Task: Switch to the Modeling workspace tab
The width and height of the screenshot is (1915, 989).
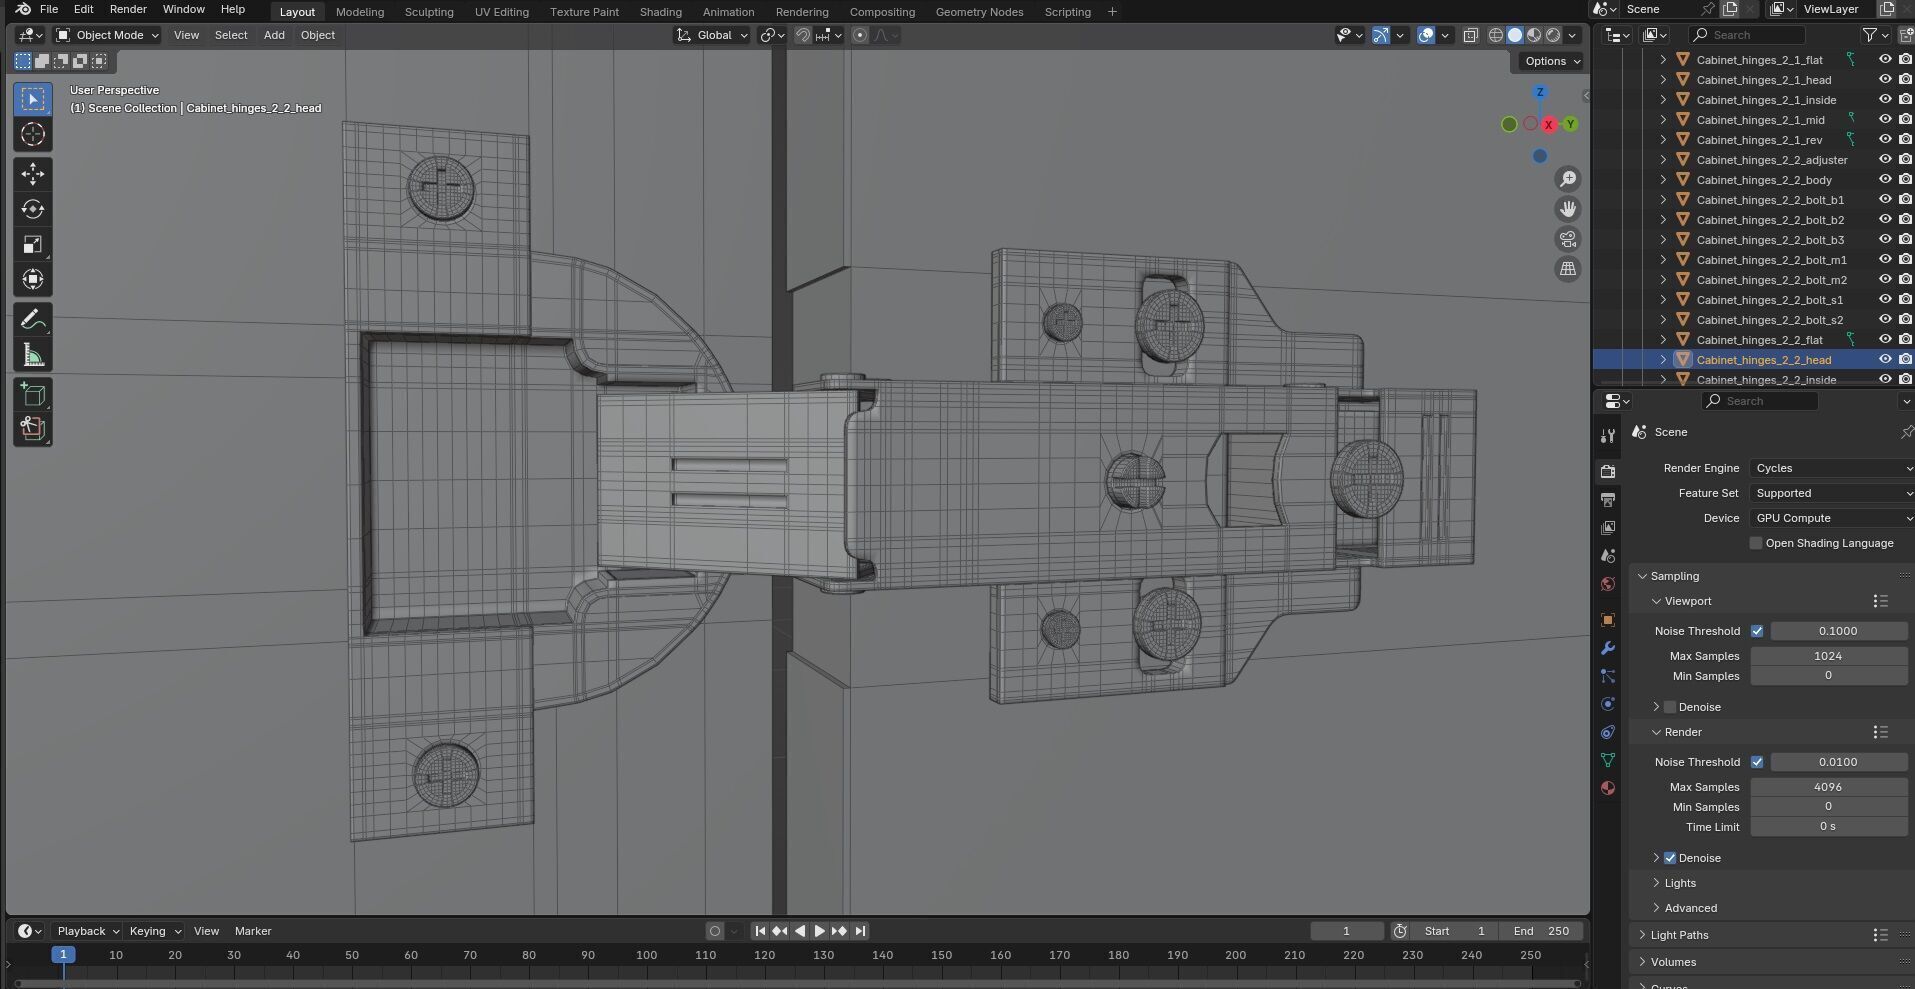Action: [360, 12]
